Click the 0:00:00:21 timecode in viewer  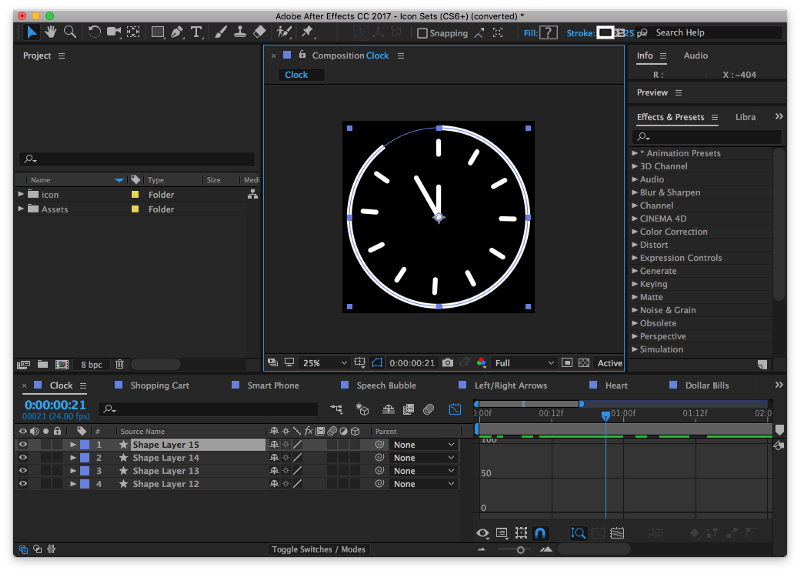click(x=412, y=363)
